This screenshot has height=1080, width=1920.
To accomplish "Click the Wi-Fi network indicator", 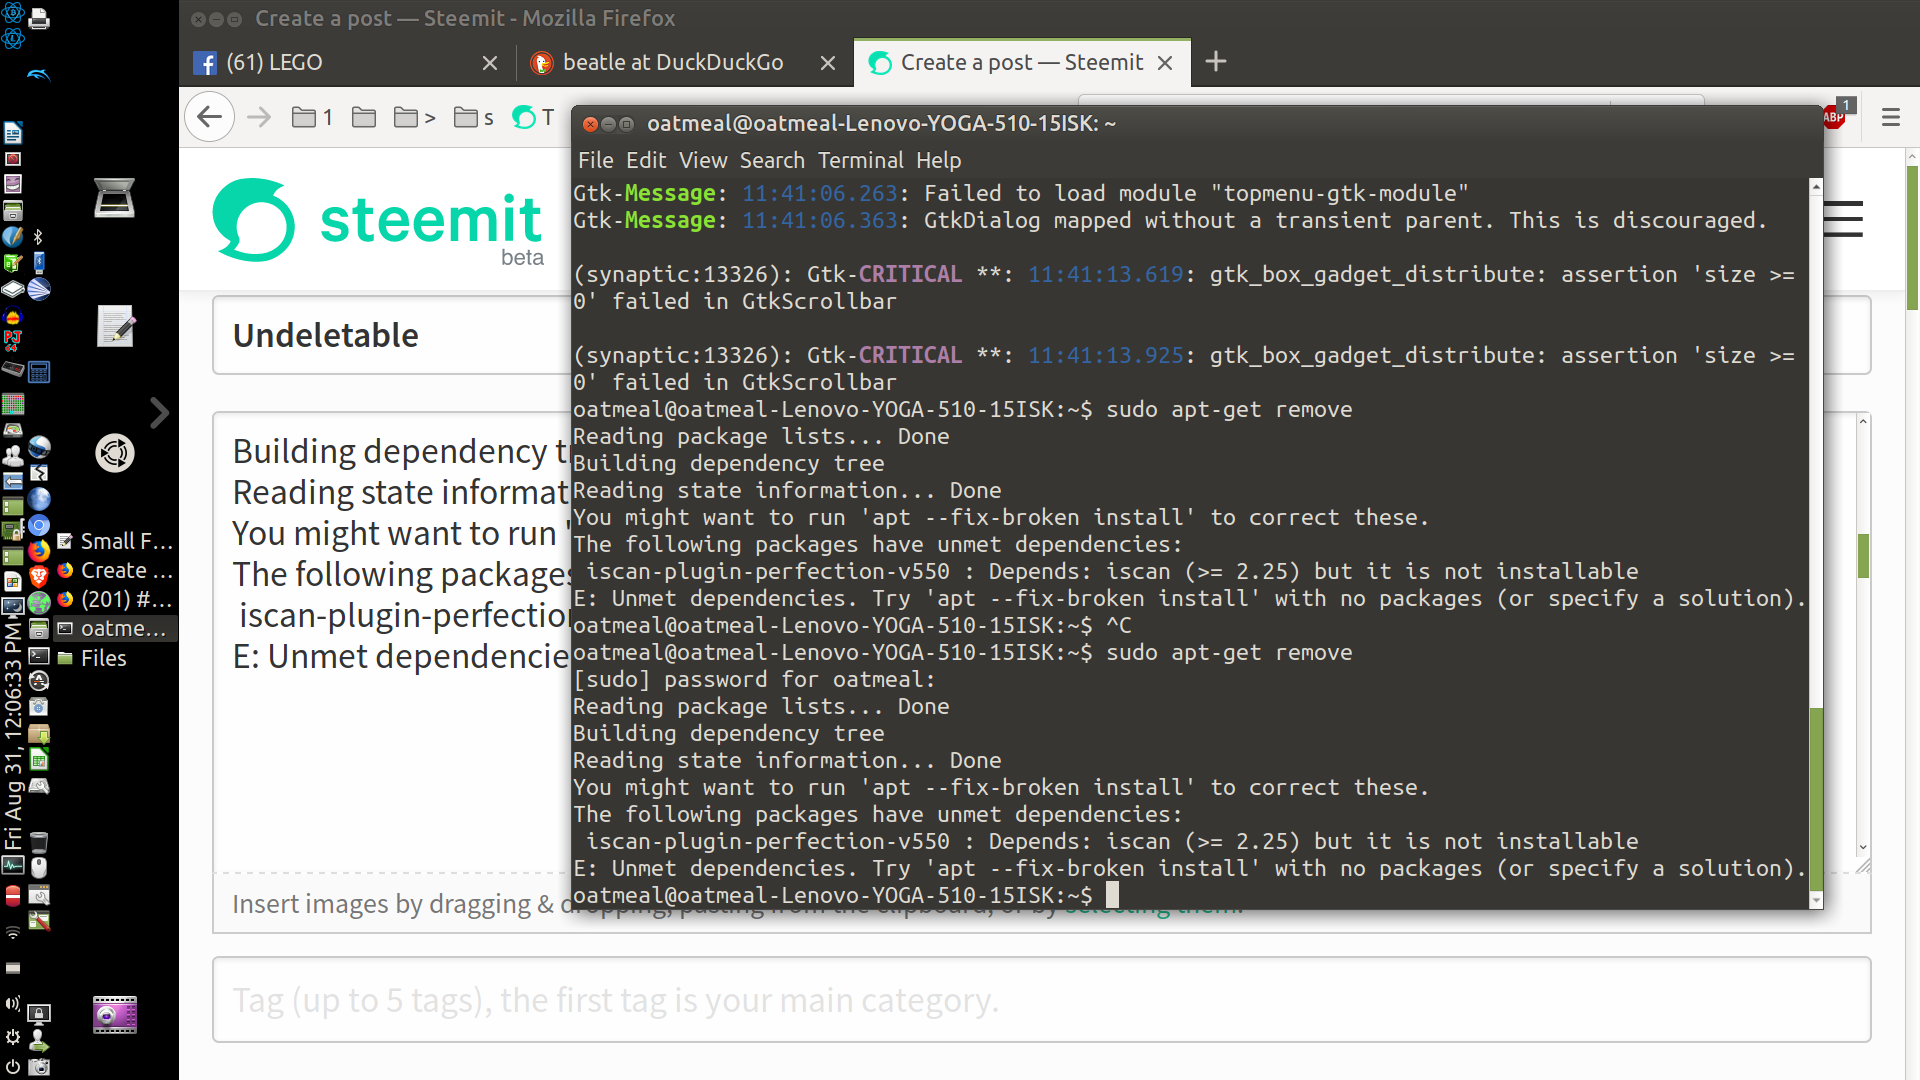I will [13, 932].
